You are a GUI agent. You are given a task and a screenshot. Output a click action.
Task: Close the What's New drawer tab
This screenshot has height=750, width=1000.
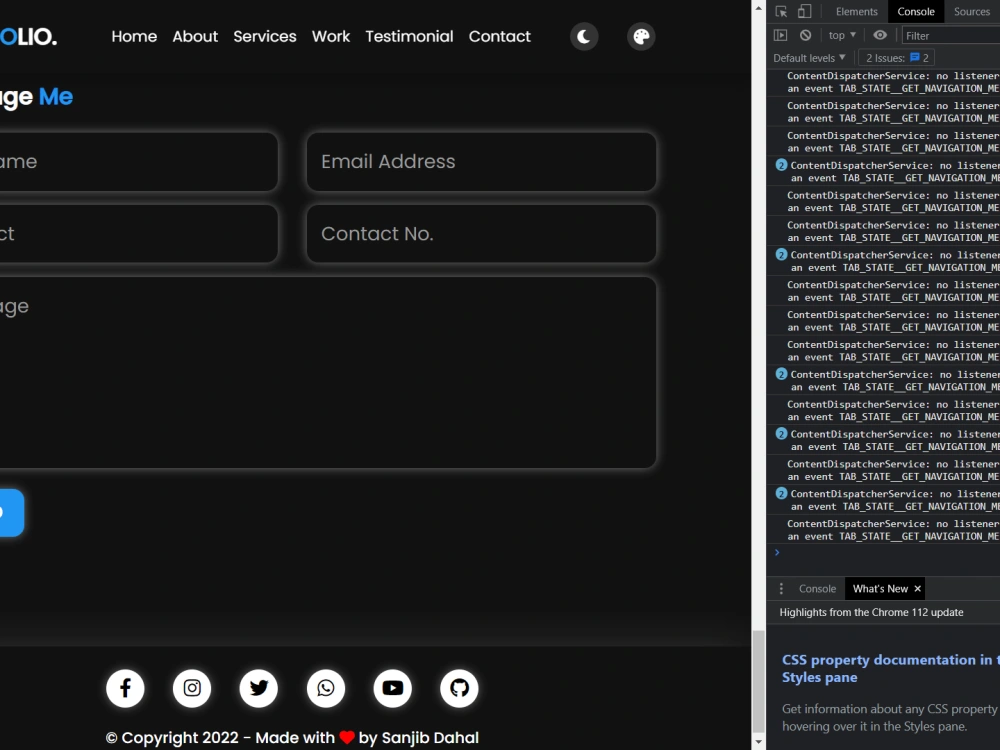click(918, 589)
